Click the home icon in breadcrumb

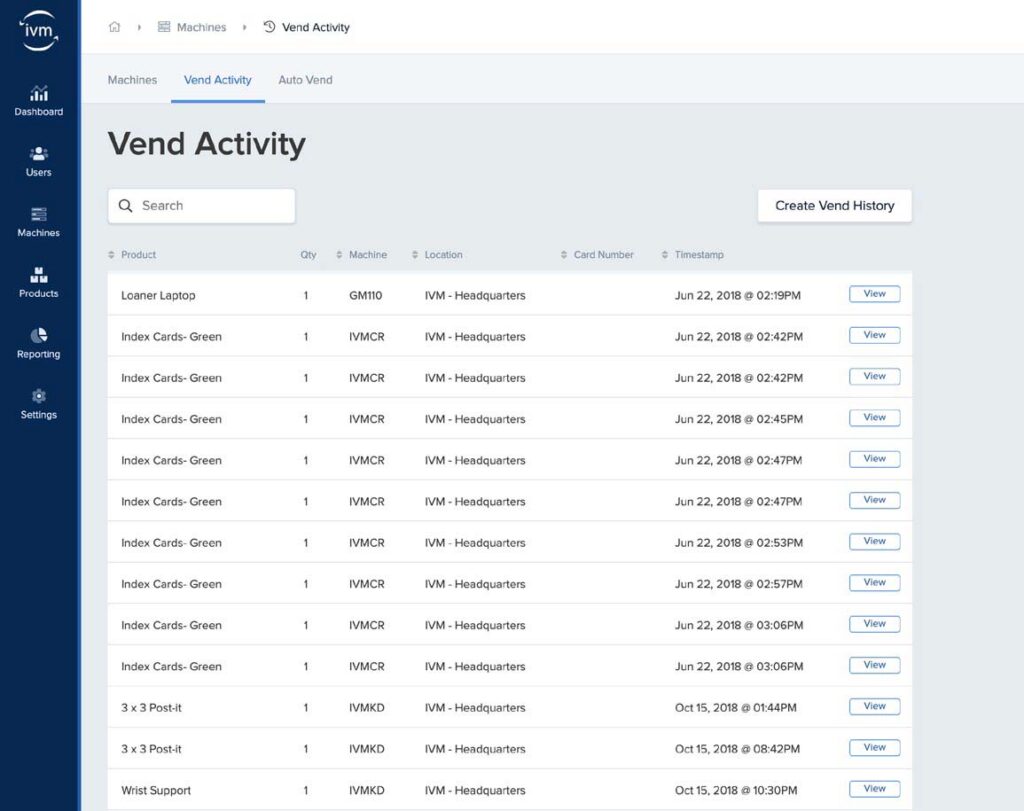pos(115,27)
